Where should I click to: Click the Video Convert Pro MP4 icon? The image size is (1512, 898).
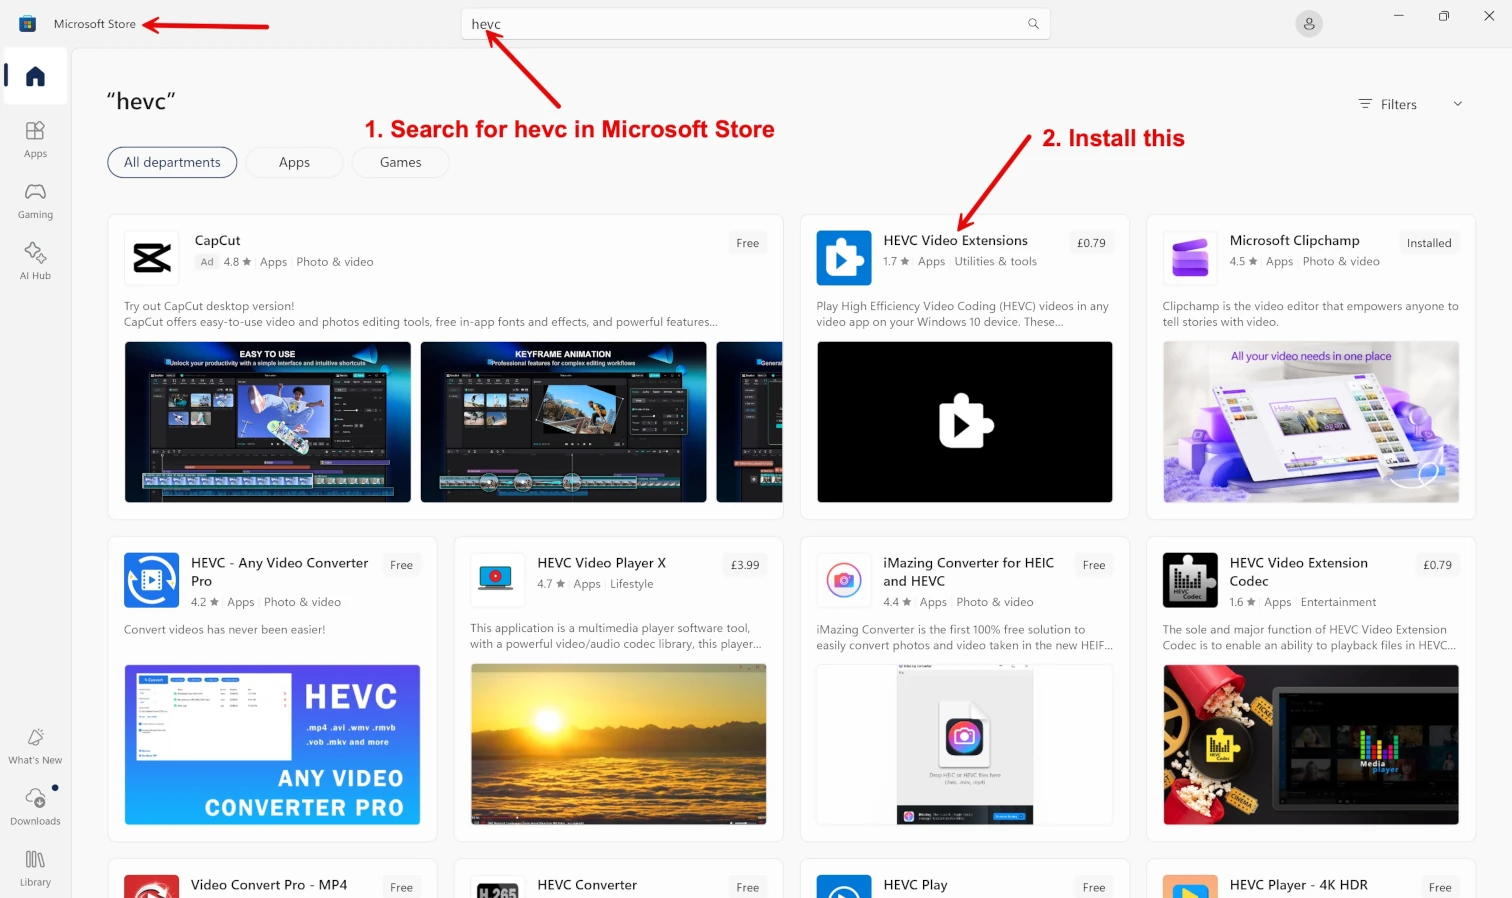coord(151,887)
